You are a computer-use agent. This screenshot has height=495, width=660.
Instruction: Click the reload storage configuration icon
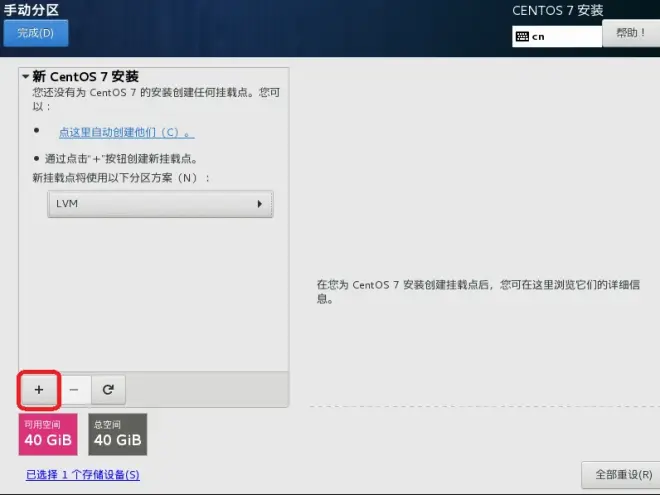(x=108, y=390)
